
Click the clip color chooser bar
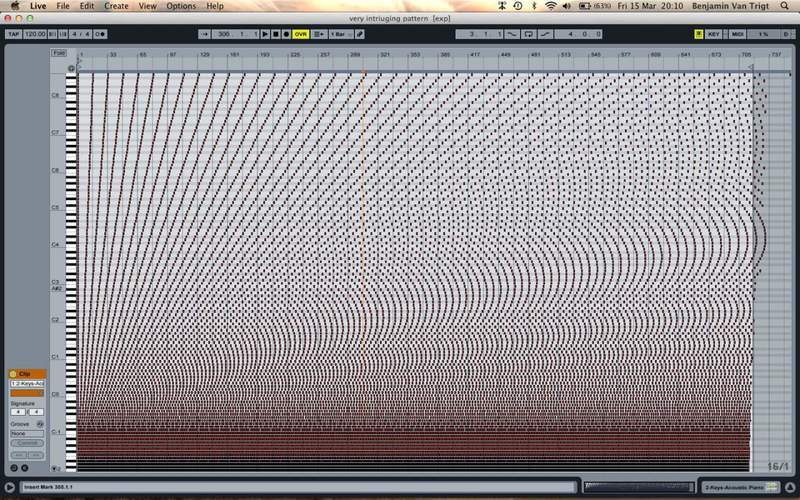26,392
